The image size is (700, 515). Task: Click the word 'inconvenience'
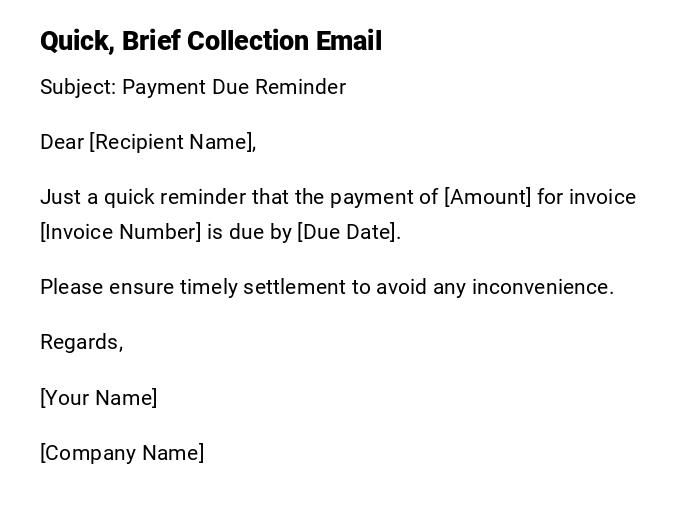[x=540, y=287]
